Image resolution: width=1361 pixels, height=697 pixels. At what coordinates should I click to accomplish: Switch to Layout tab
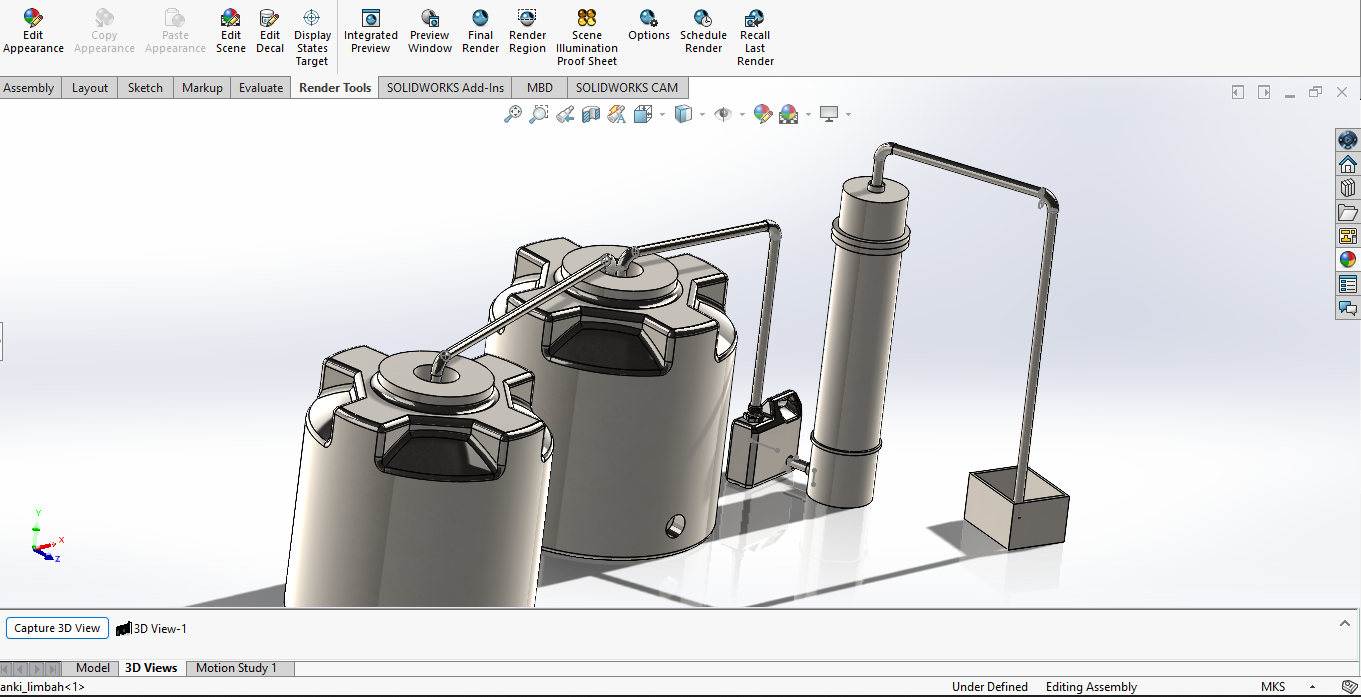[x=90, y=87]
